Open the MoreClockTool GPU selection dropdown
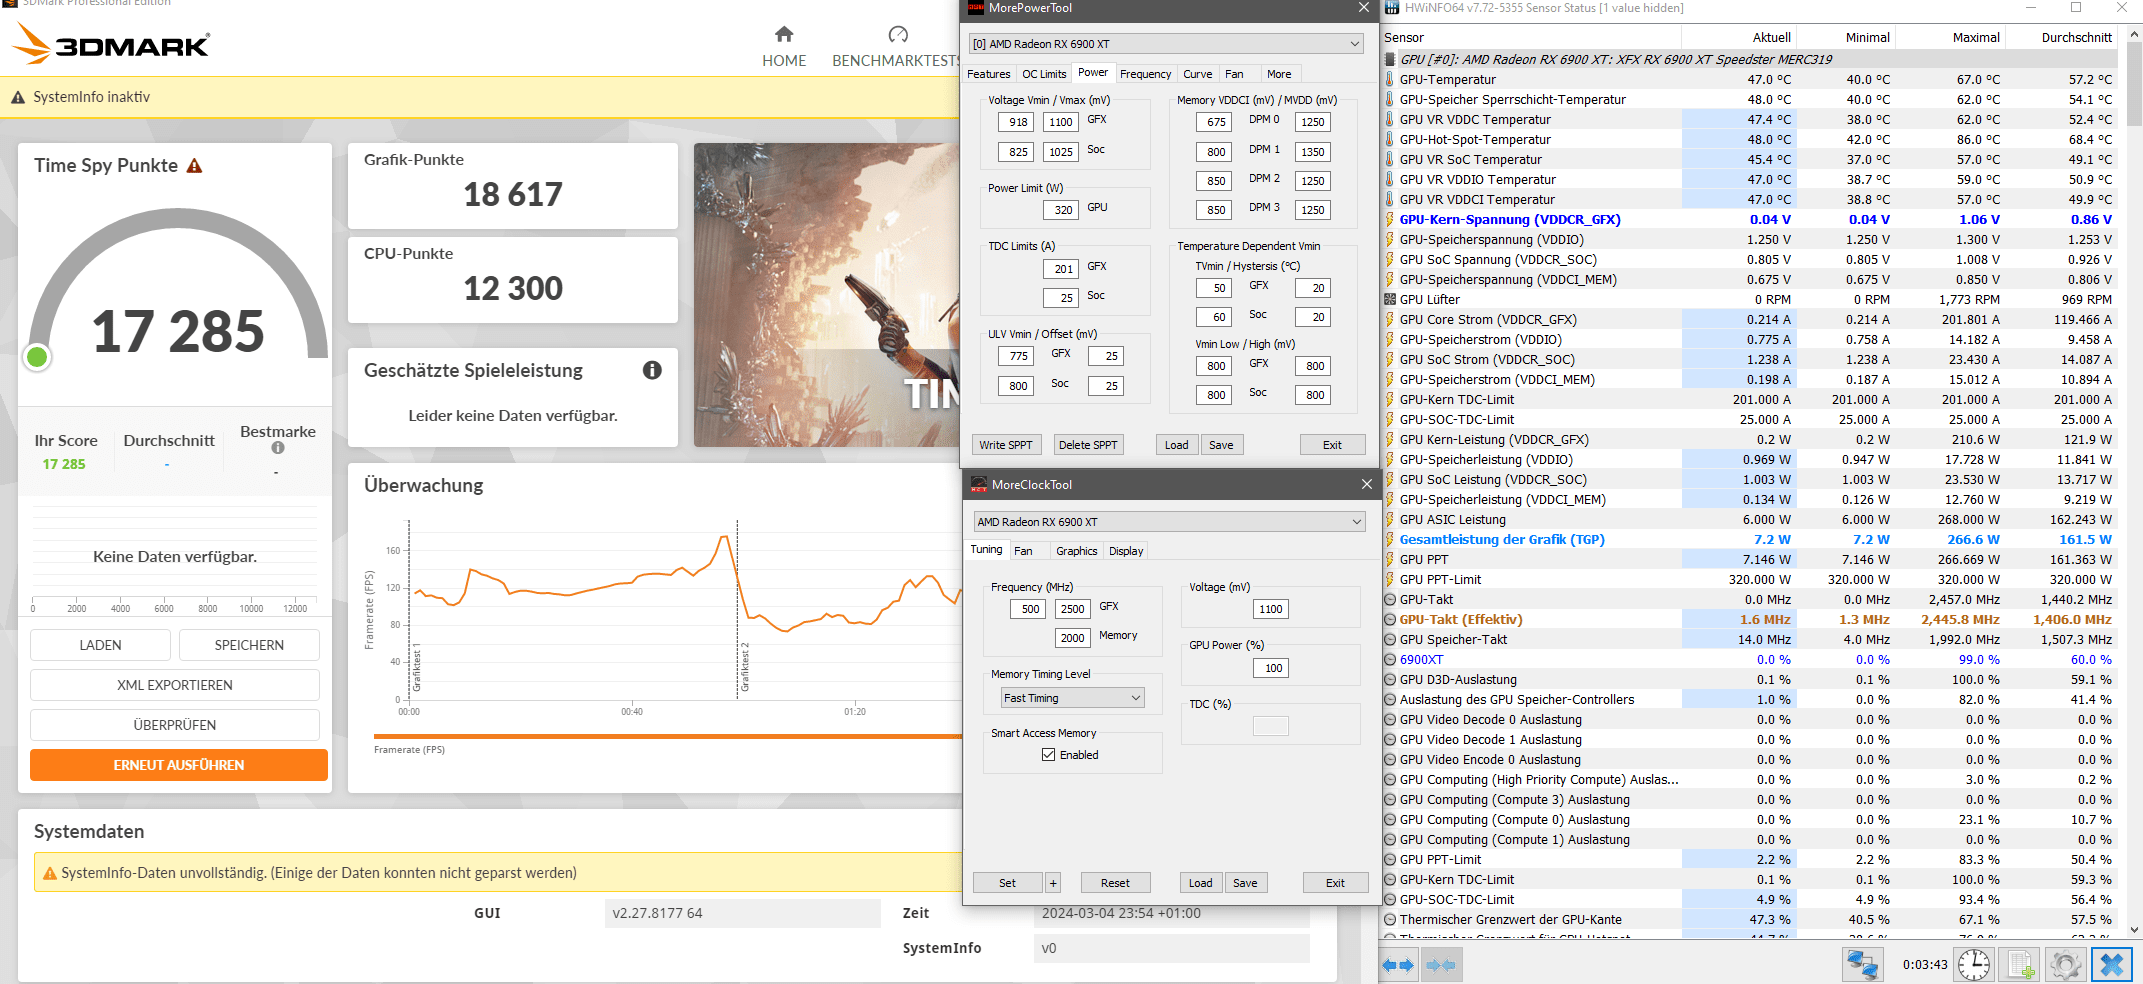The image size is (2143, 984). [1169, 522]
